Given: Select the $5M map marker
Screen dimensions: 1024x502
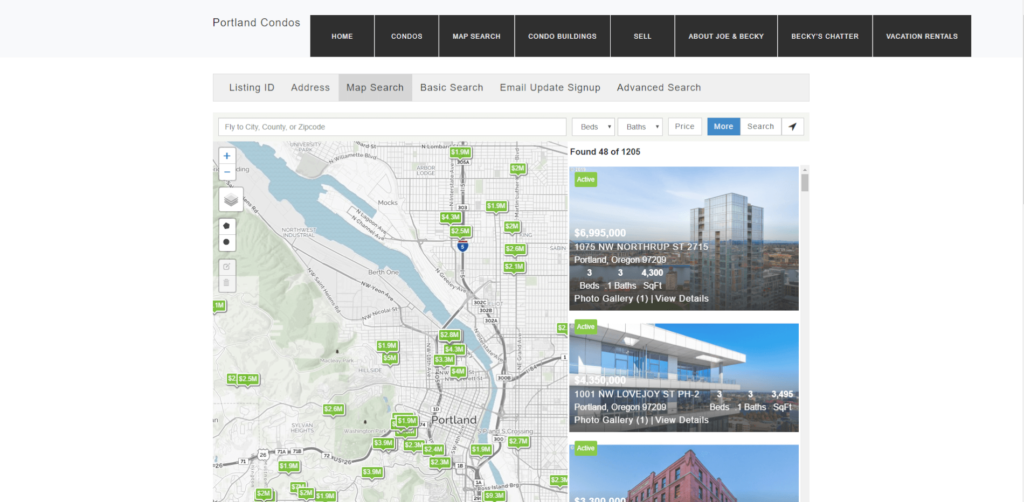Looking at the screenshot, I should click(x=390, y=358).
